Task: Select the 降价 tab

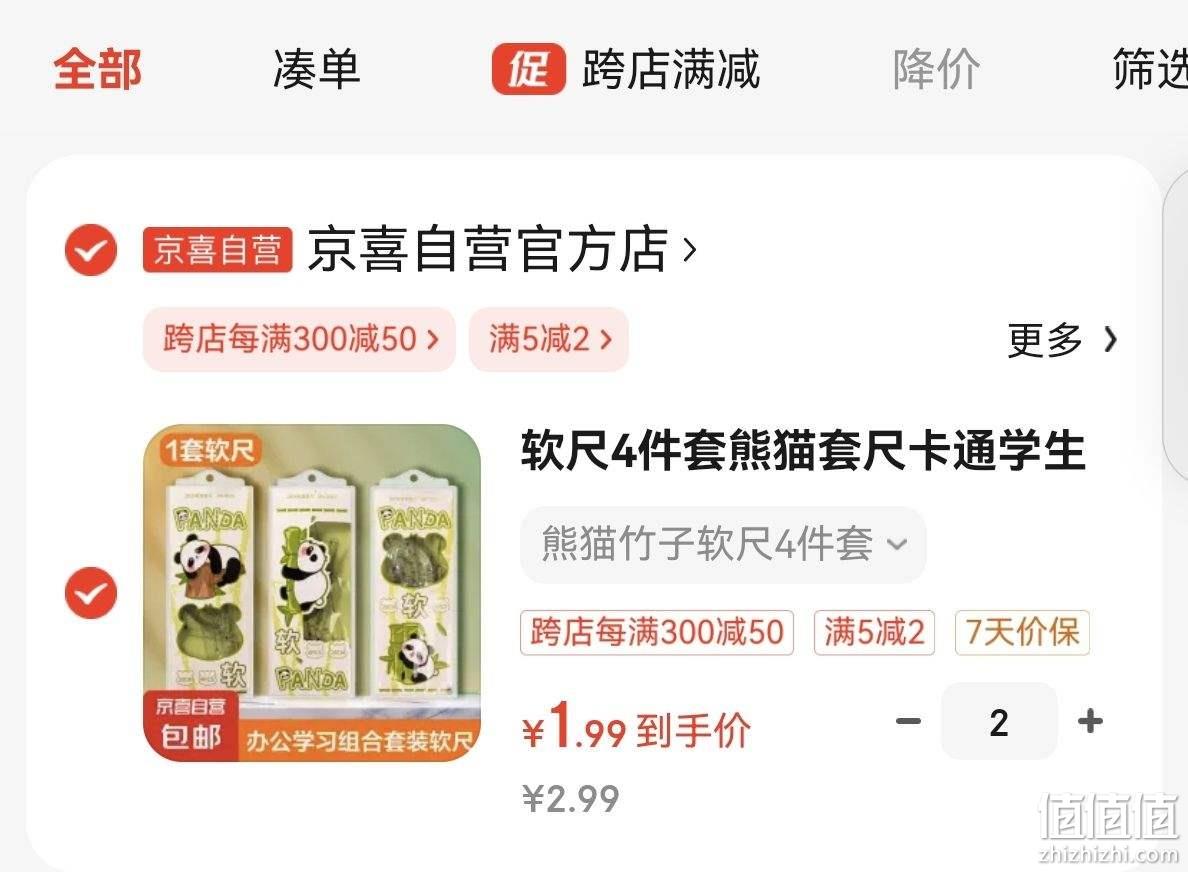Action: (x=936, y=69)
